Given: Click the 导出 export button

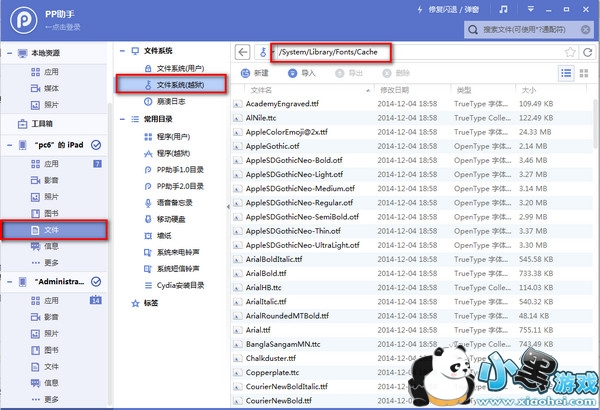Looking at the screenshot, I should [349, 73].
